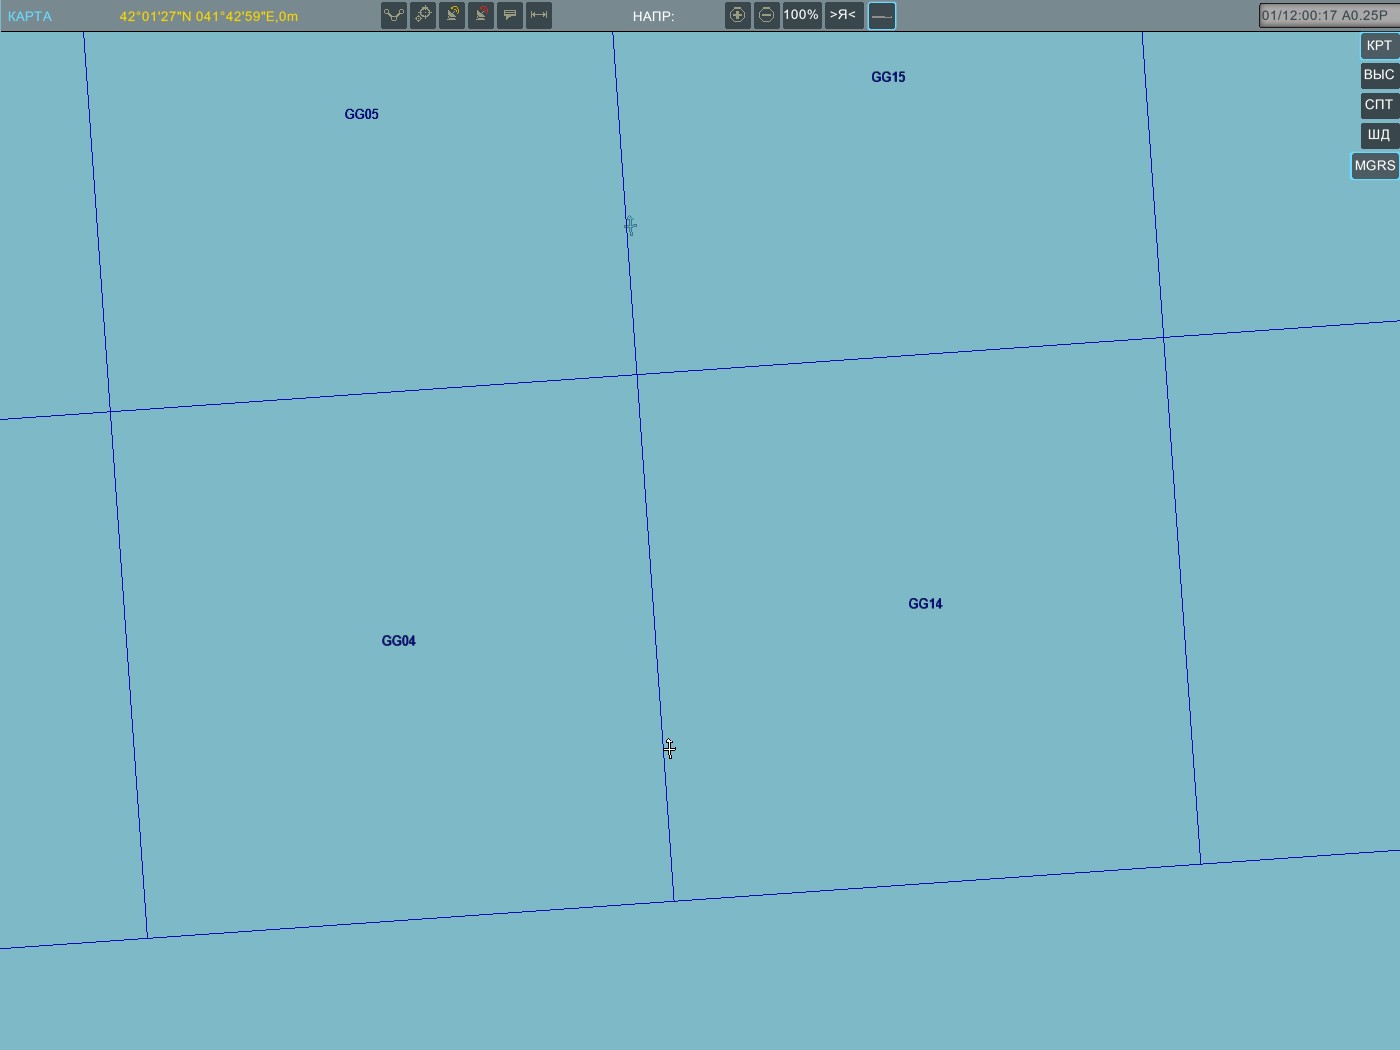This screenshot has width=1400, height=1050.
Task: Switch to the СПТ satellite map mode
Action: 1379,105
